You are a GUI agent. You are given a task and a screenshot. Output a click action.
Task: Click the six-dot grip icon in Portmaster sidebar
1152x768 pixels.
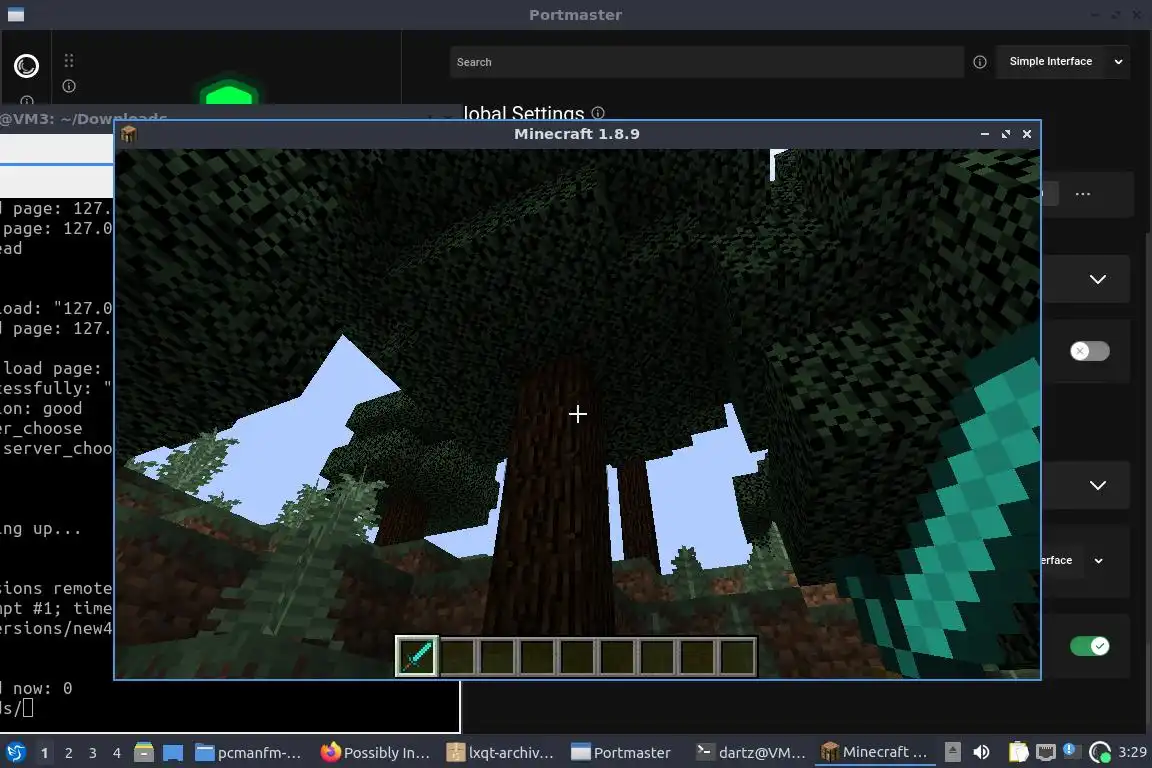69,60
